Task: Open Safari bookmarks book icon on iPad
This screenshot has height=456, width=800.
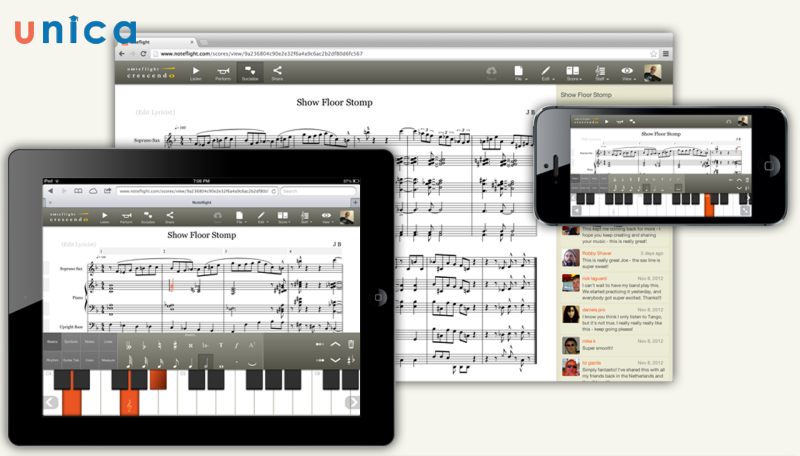Action: point(78,191)
